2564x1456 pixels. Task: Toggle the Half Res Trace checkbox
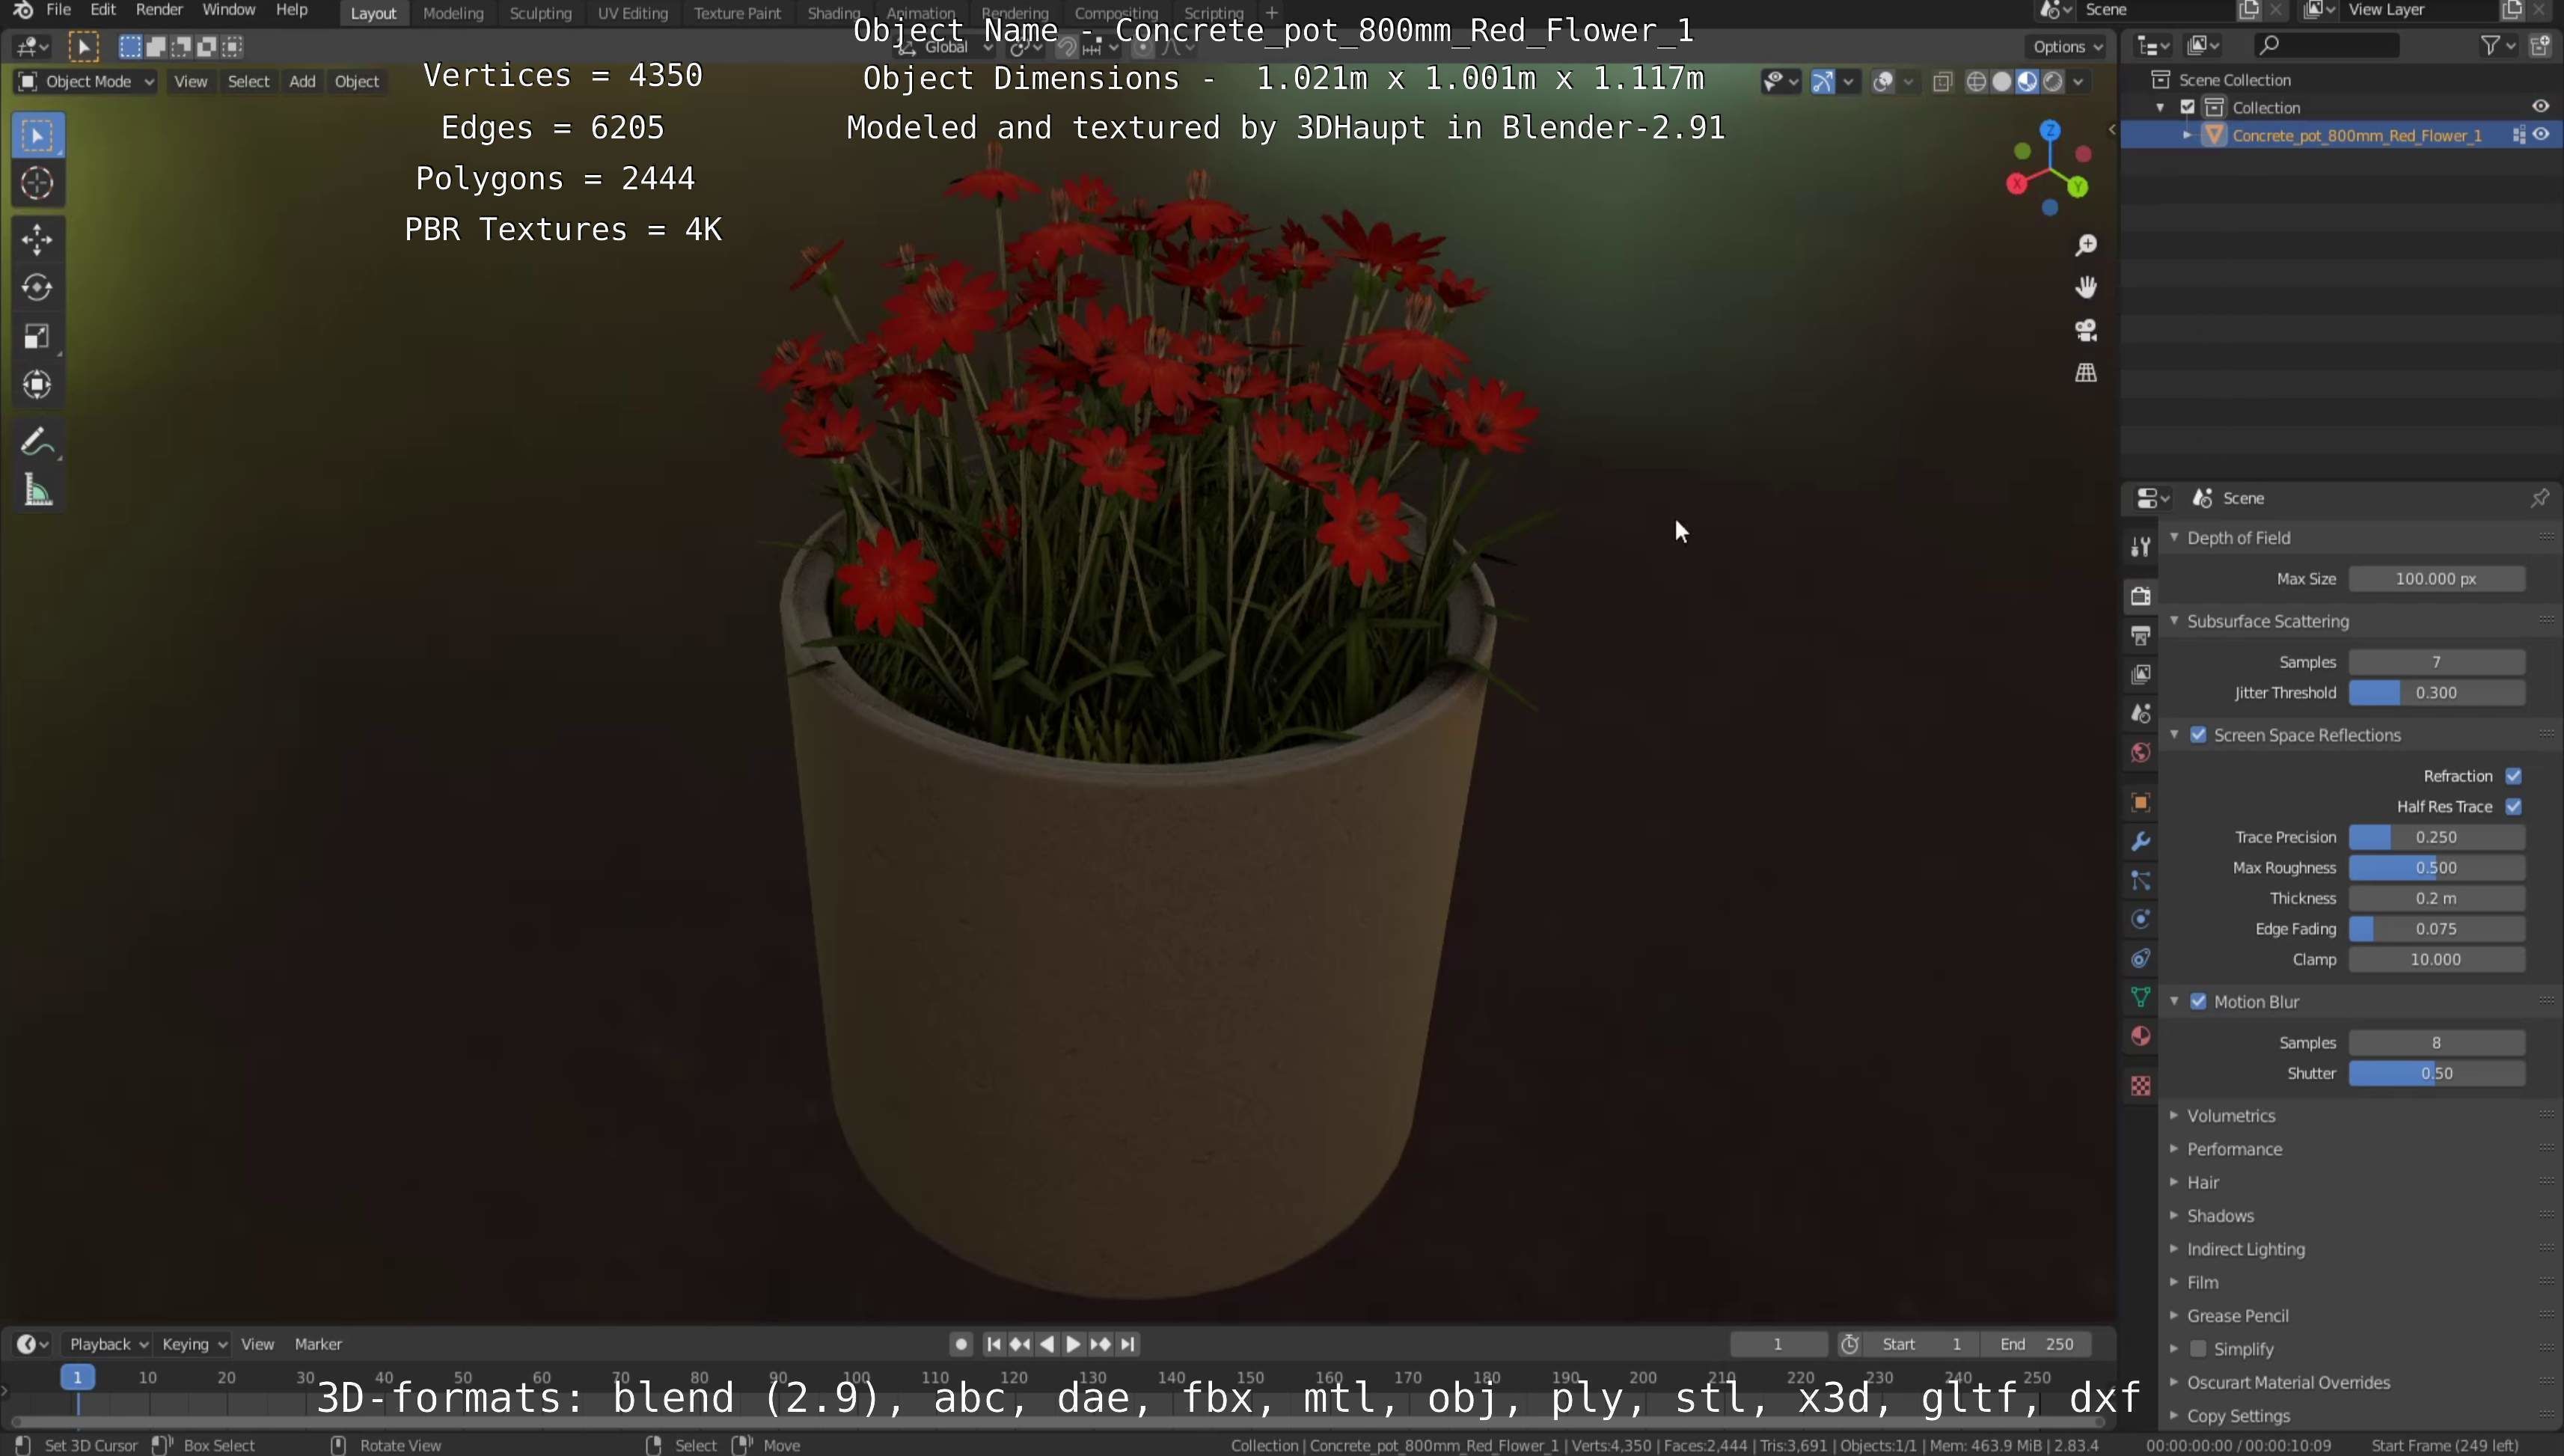pos(2513,806)
